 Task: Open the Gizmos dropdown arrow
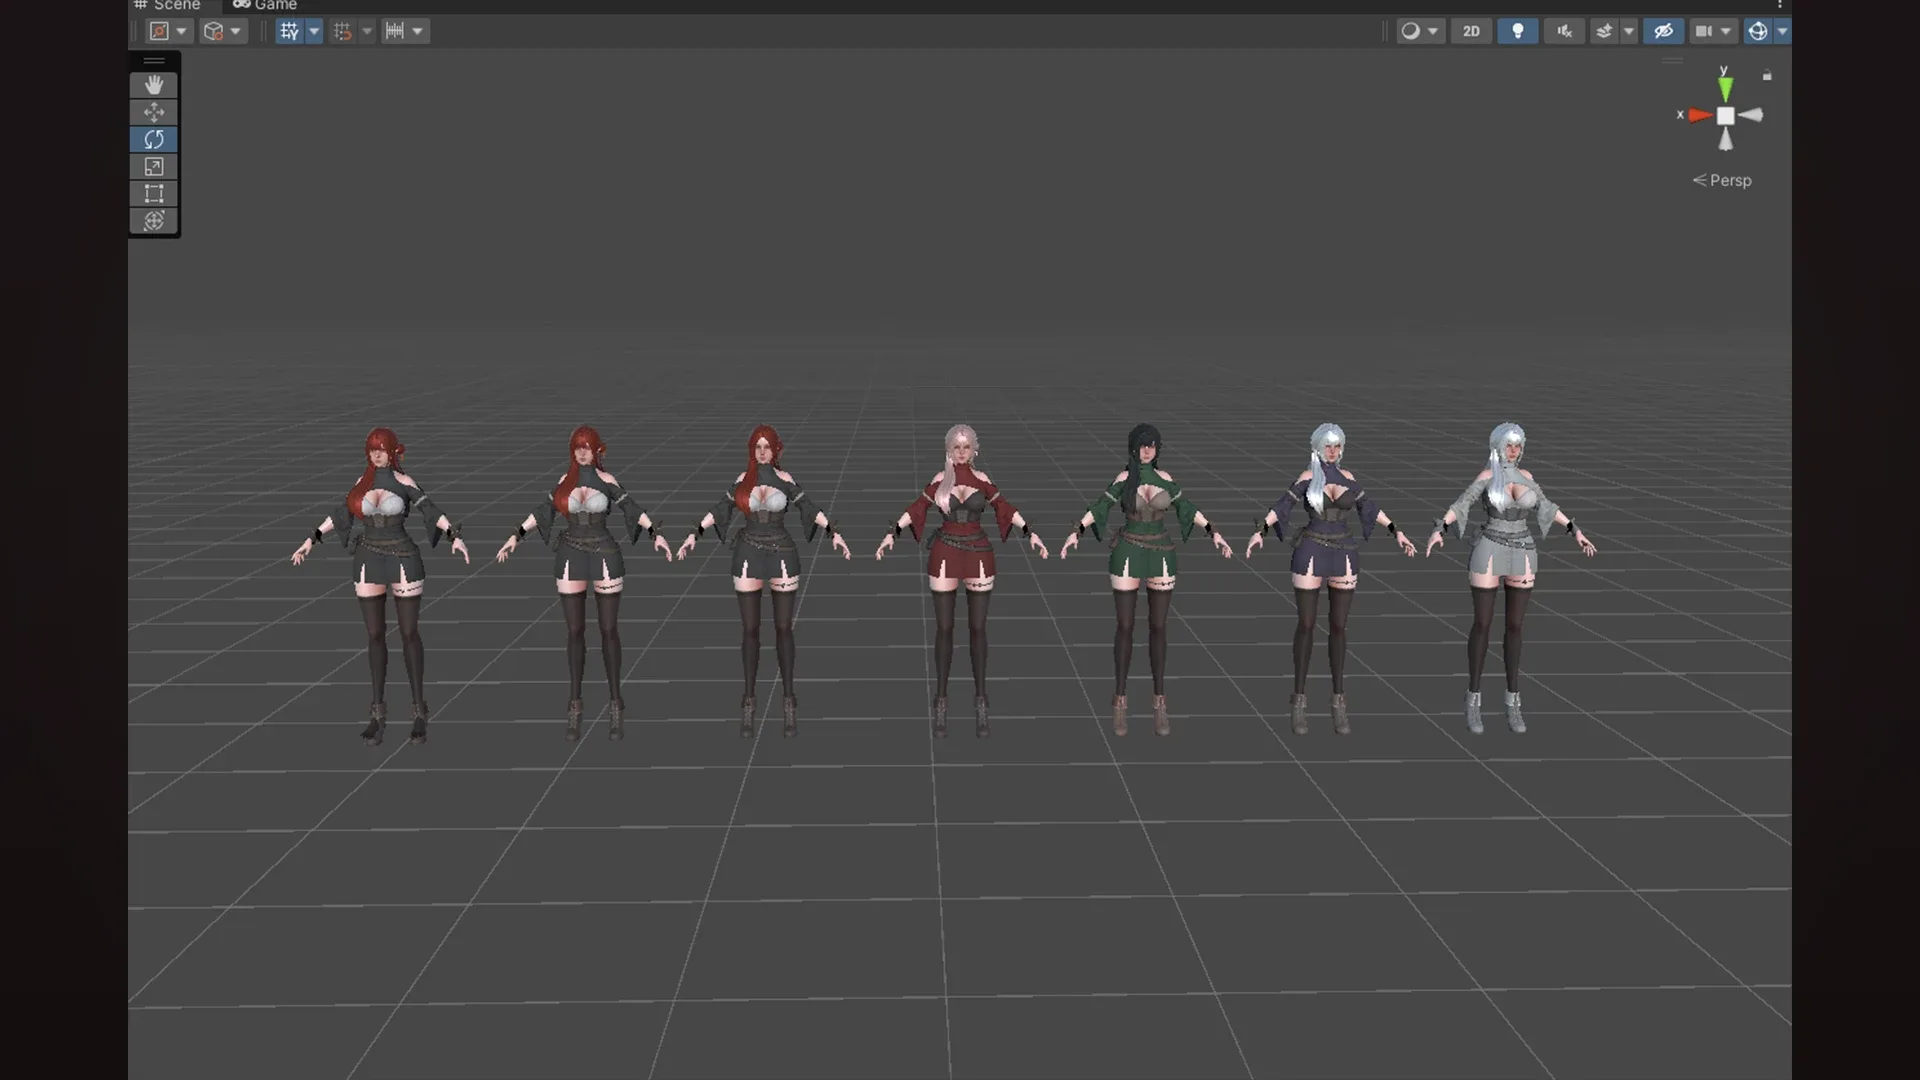[1782, 31]
